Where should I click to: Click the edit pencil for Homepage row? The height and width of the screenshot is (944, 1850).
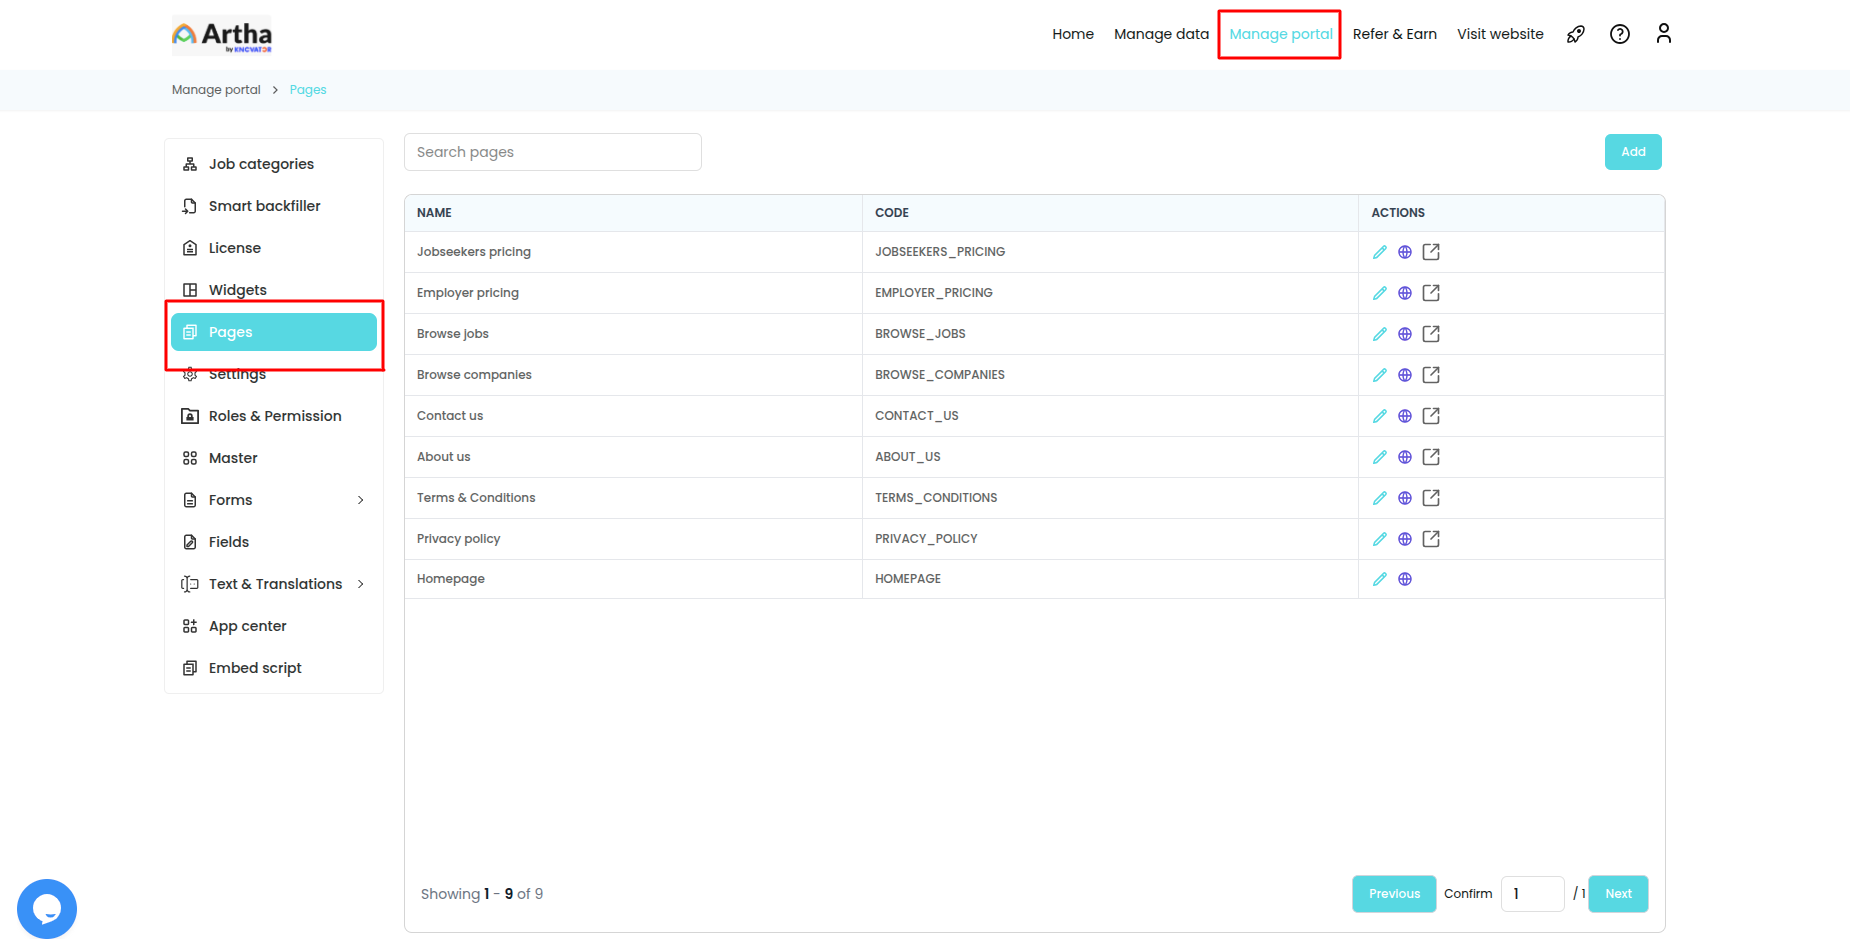coord(1379,579)
